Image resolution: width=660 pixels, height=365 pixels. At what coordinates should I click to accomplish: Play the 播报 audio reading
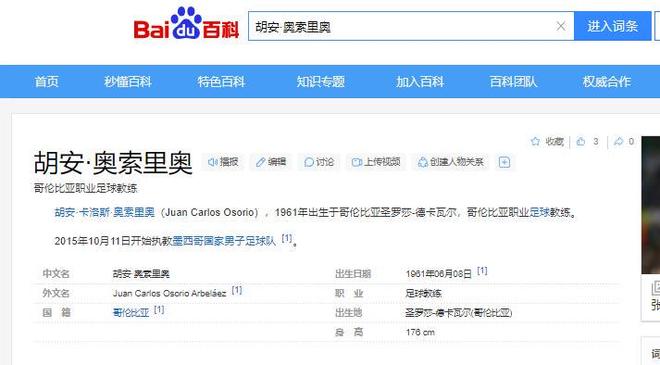[x=224, y=162]
